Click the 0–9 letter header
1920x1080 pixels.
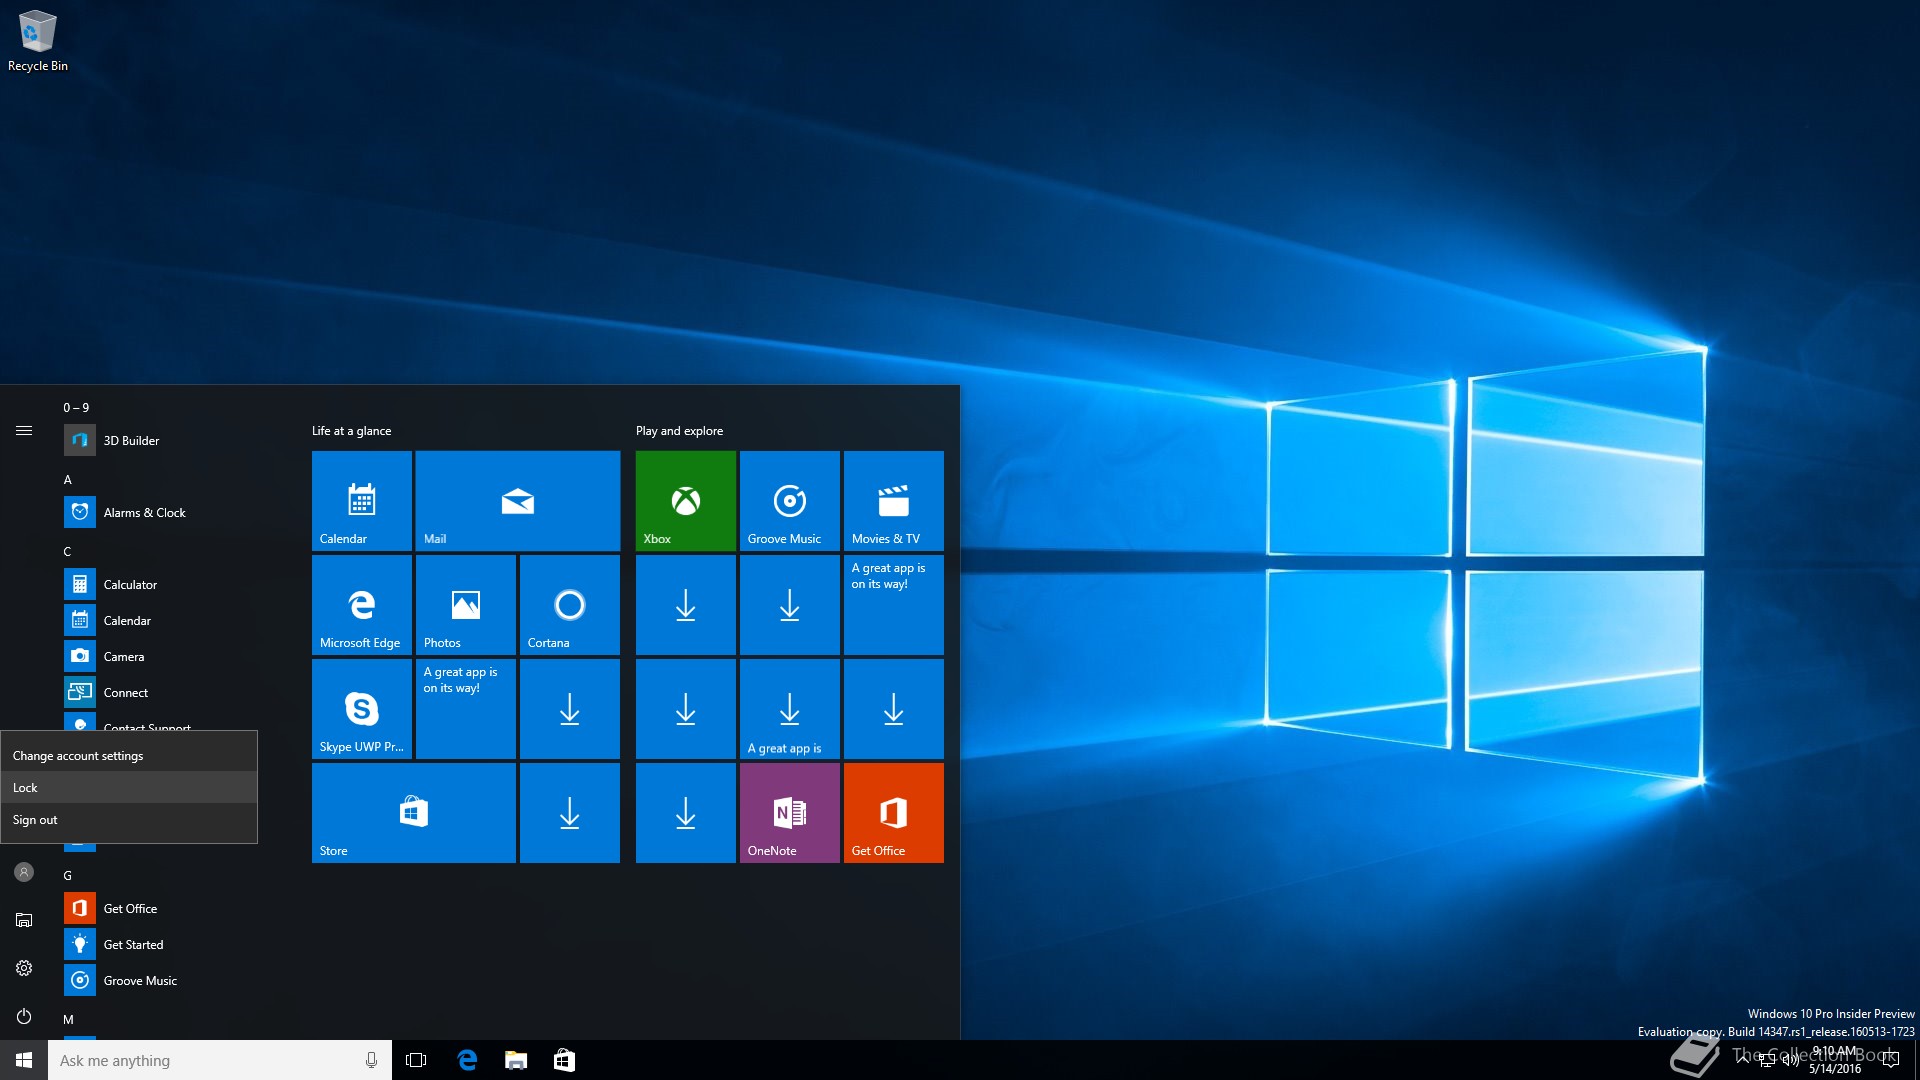click(76, 407)
